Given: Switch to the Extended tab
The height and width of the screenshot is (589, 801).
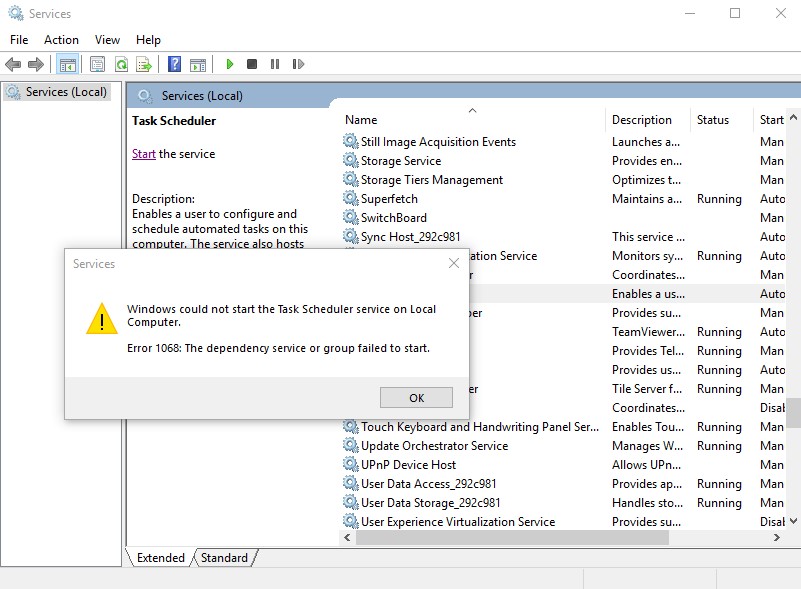Looking at the screenshot, I should (160, 557).
